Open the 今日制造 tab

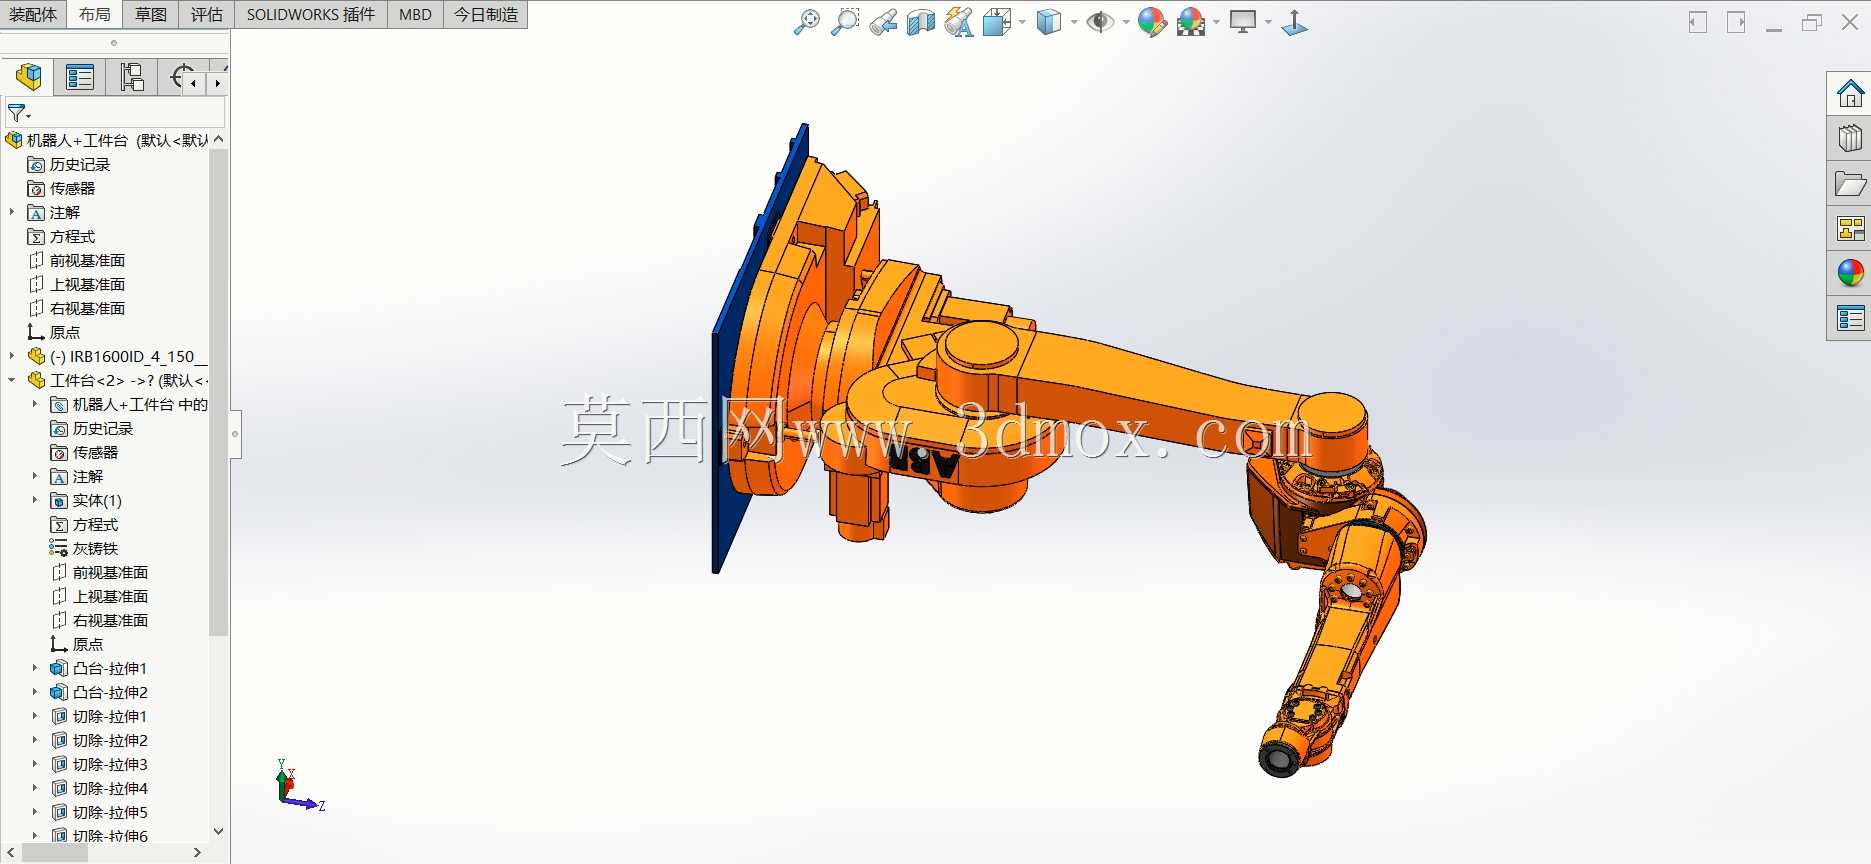pyautogui.click(x=486, y=14)
